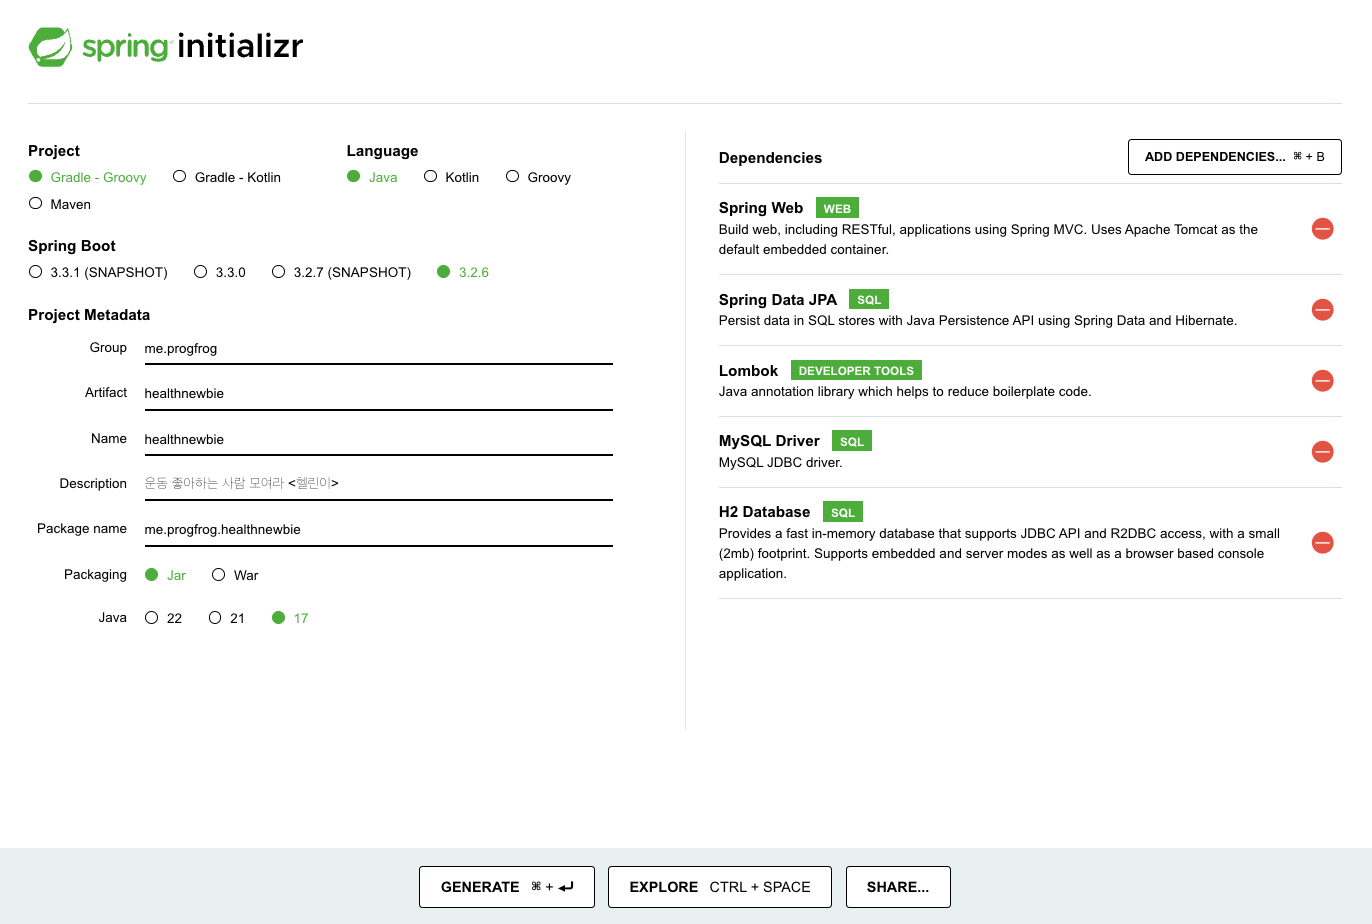Click the Lombok dependency title

point(748,371)
